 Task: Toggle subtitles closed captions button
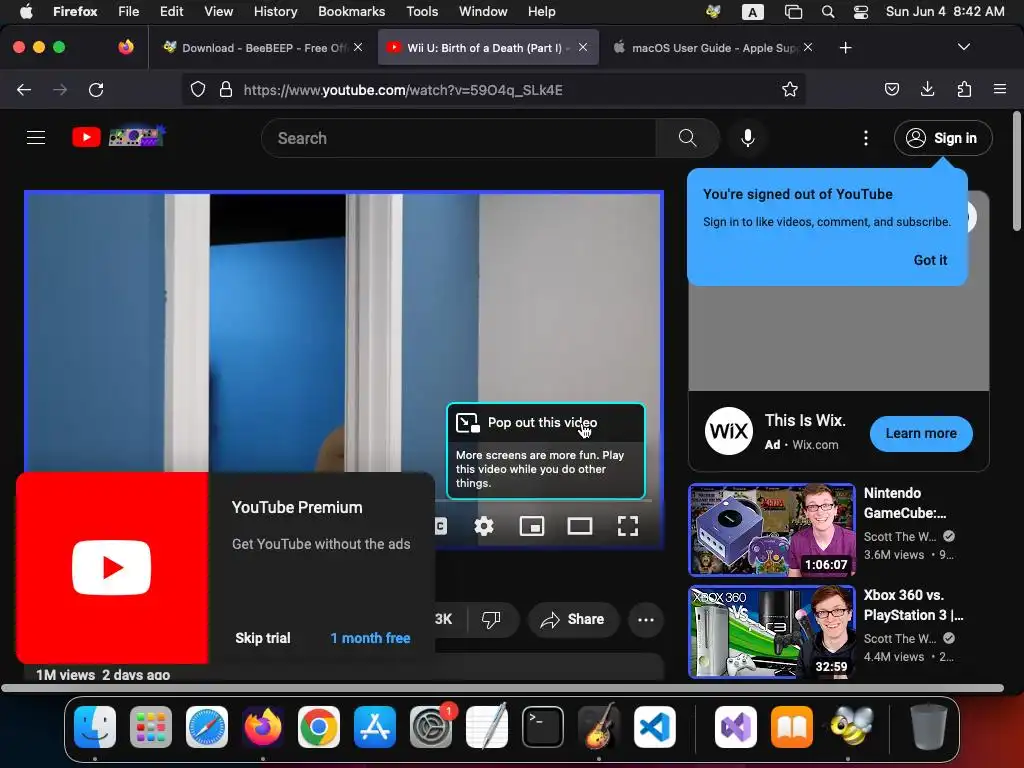coord(441,526)
